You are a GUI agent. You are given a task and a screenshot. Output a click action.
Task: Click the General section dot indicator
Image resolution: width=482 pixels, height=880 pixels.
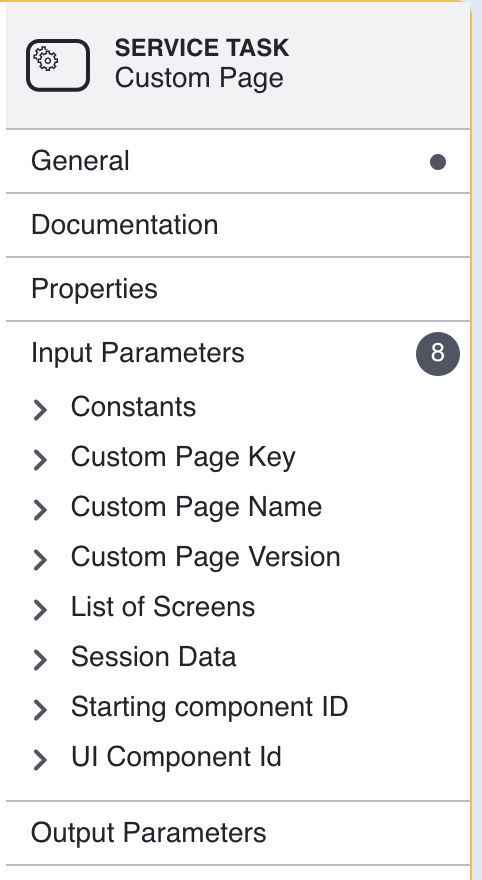pos(438,162)
